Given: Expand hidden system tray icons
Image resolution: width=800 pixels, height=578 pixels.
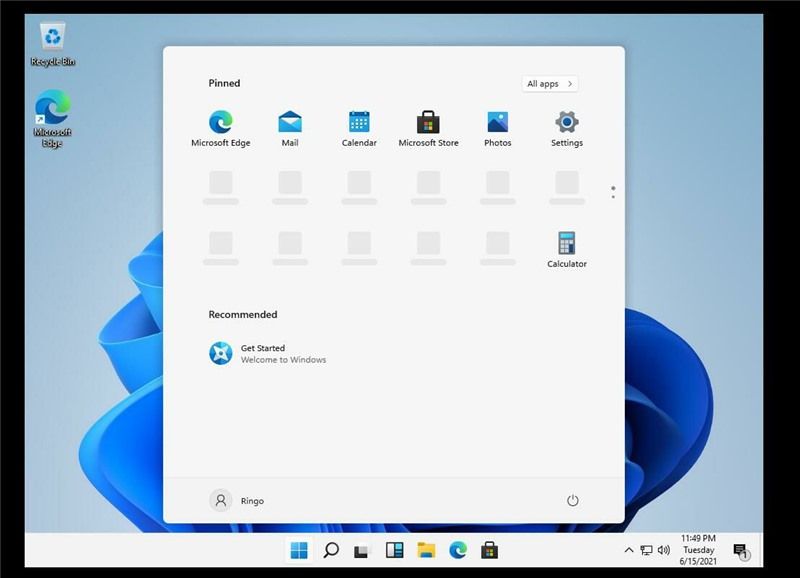Looking at the screenshot, I should 628,550.
